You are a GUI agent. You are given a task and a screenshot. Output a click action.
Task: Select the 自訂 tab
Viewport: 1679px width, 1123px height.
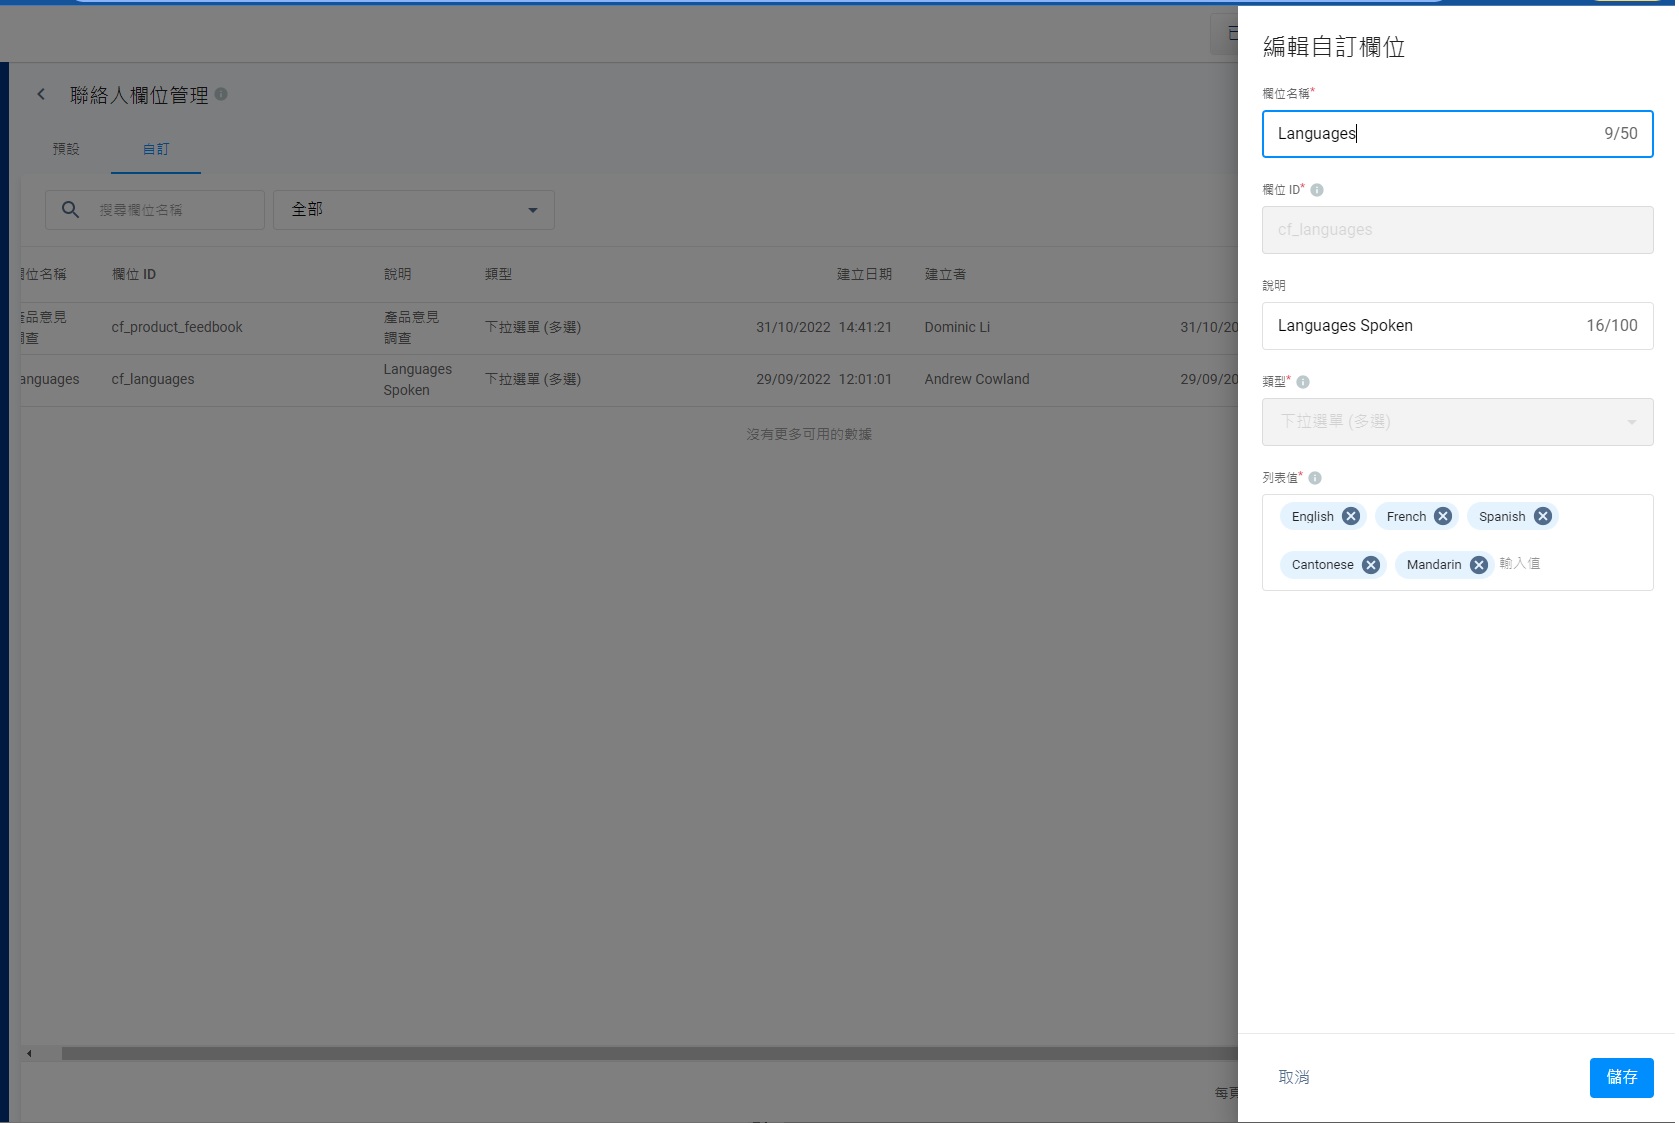pyautogui.click(x=156, y=149)
